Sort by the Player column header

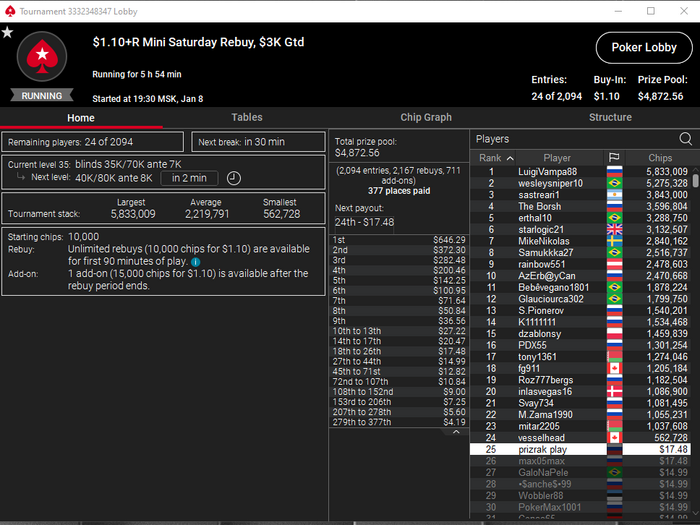click(557, 158)
